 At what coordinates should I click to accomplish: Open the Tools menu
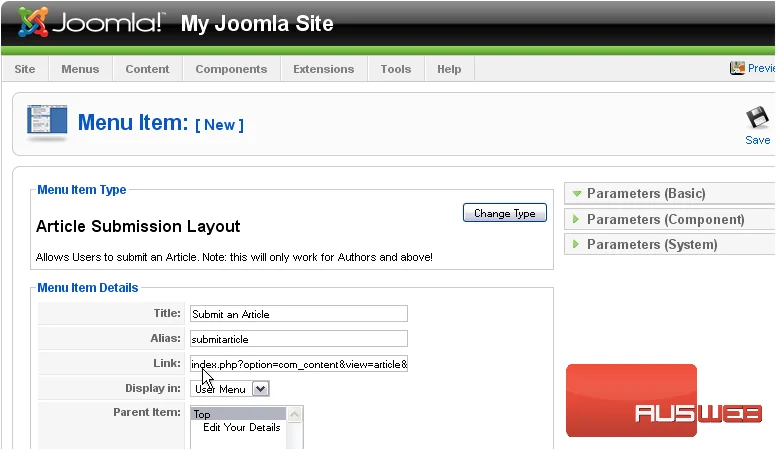tap(396, 69)
